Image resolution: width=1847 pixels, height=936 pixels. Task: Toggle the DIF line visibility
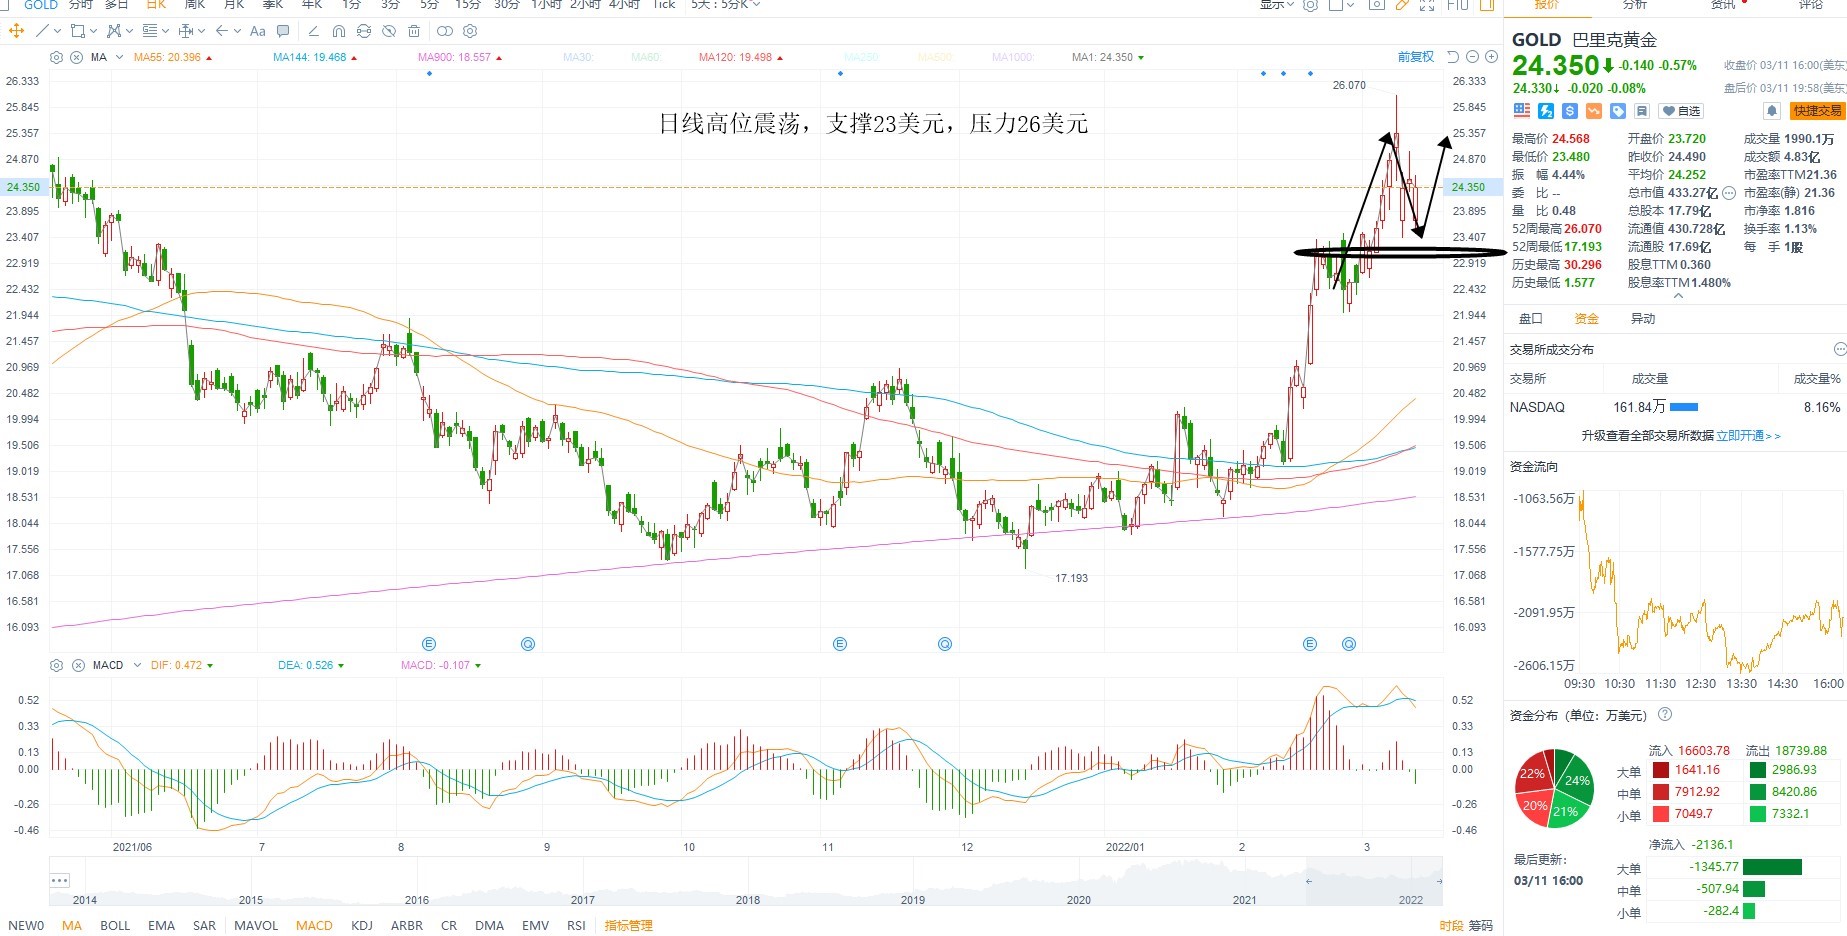click(181, 665)
